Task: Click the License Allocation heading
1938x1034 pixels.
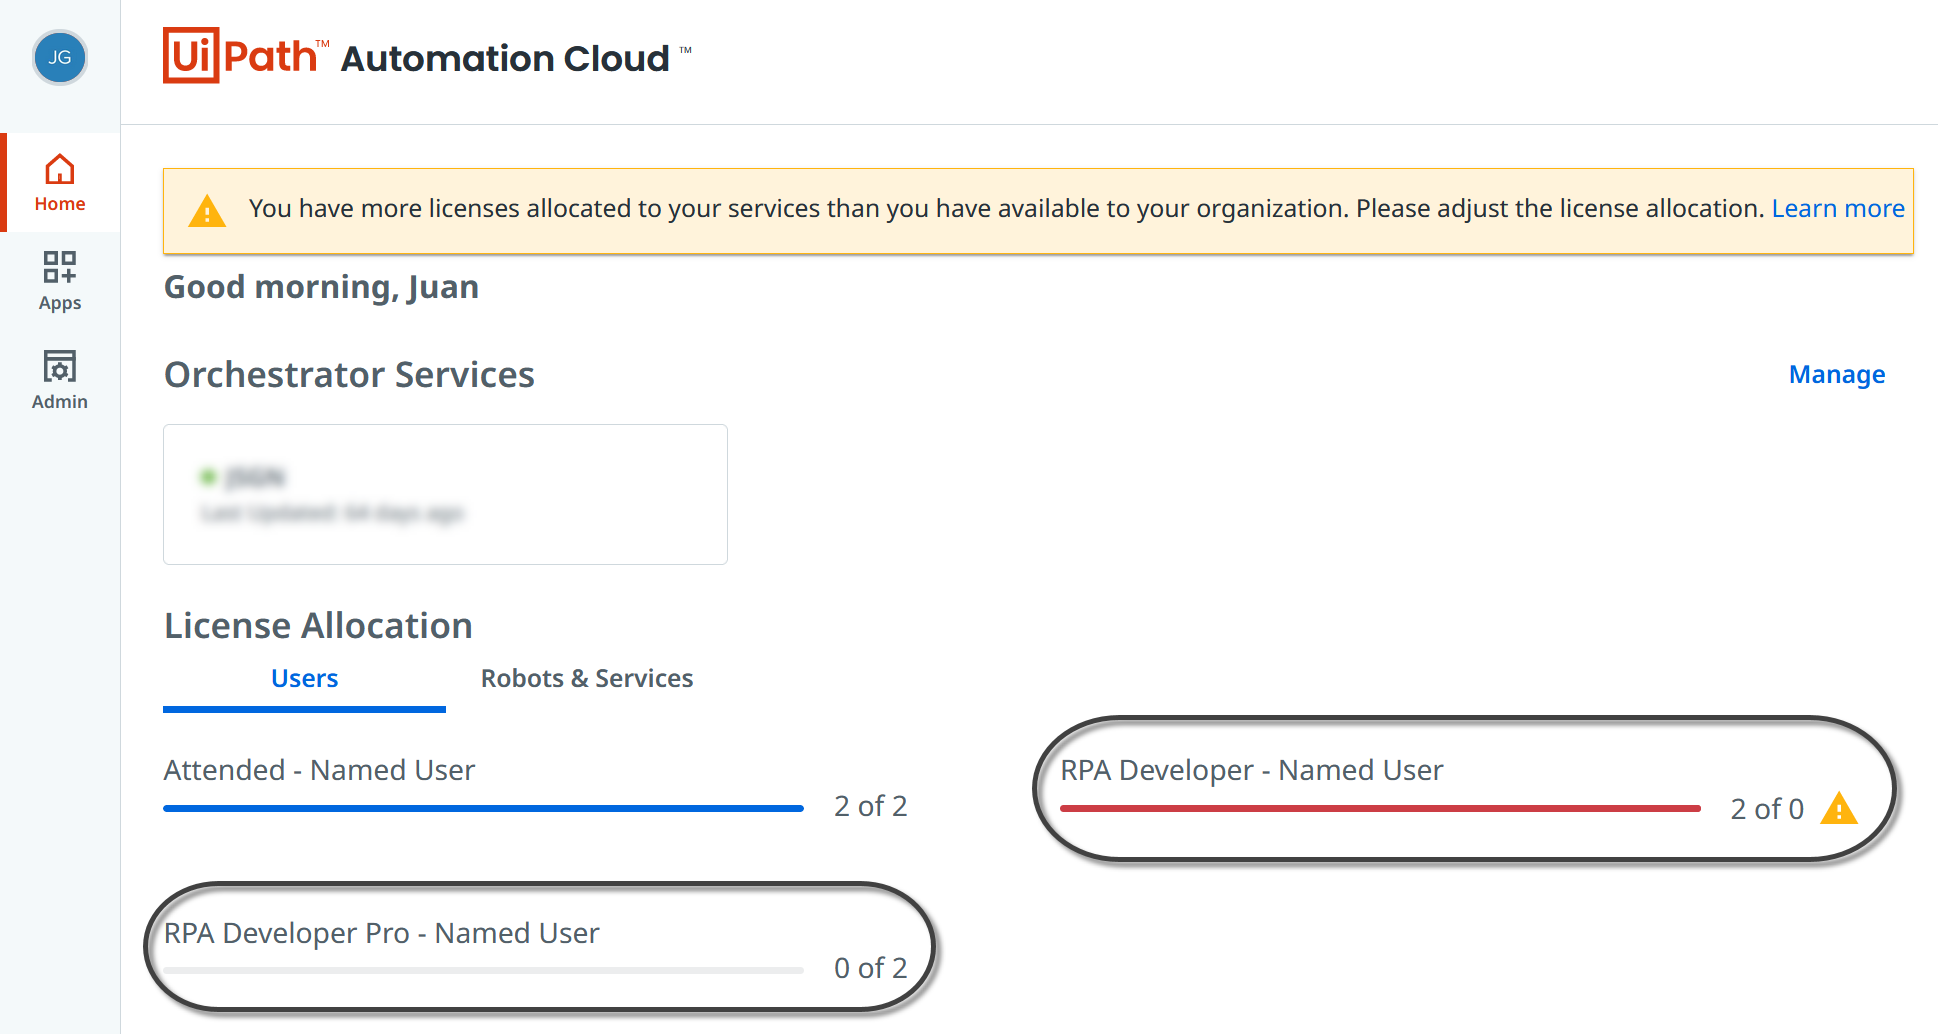Action: coord(318,625)
